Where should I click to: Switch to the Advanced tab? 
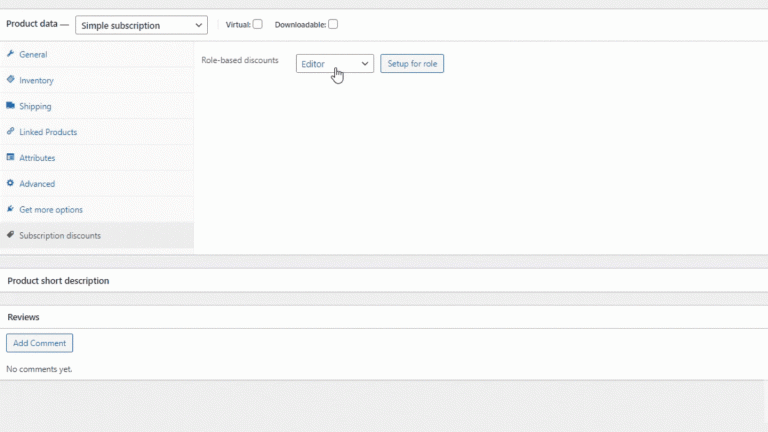[x=97, y=184]
